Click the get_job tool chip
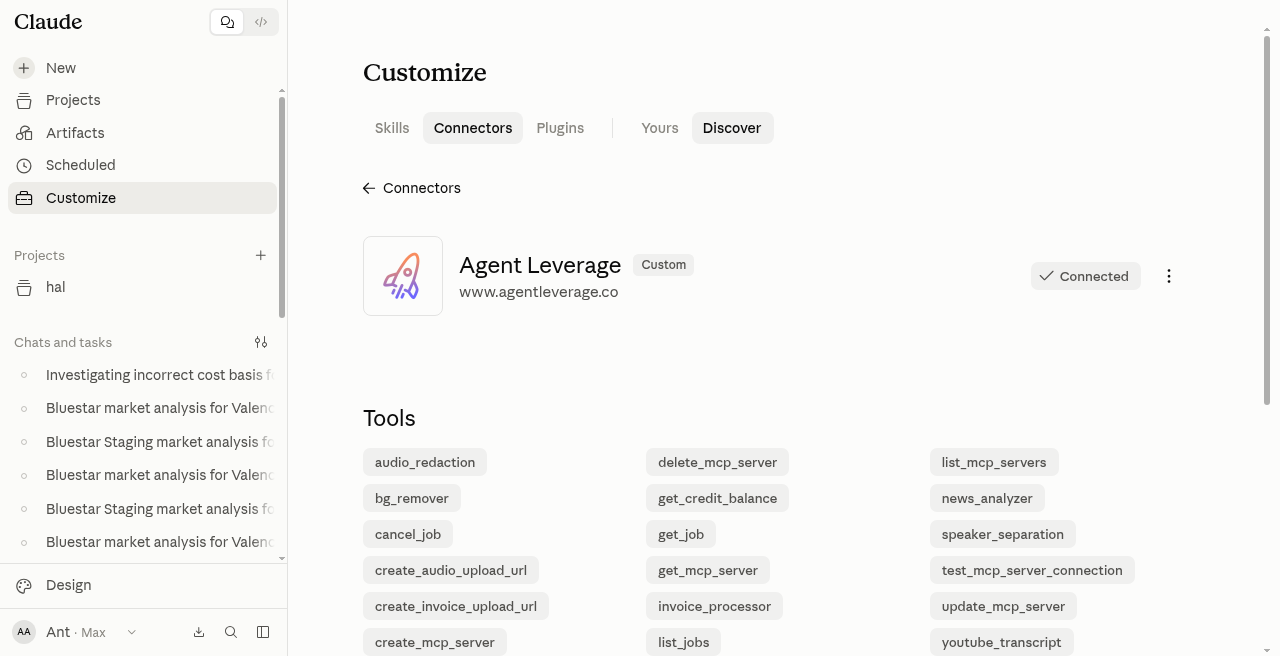The height and width of the screenshot is (656, 1280). pos(681,534)
